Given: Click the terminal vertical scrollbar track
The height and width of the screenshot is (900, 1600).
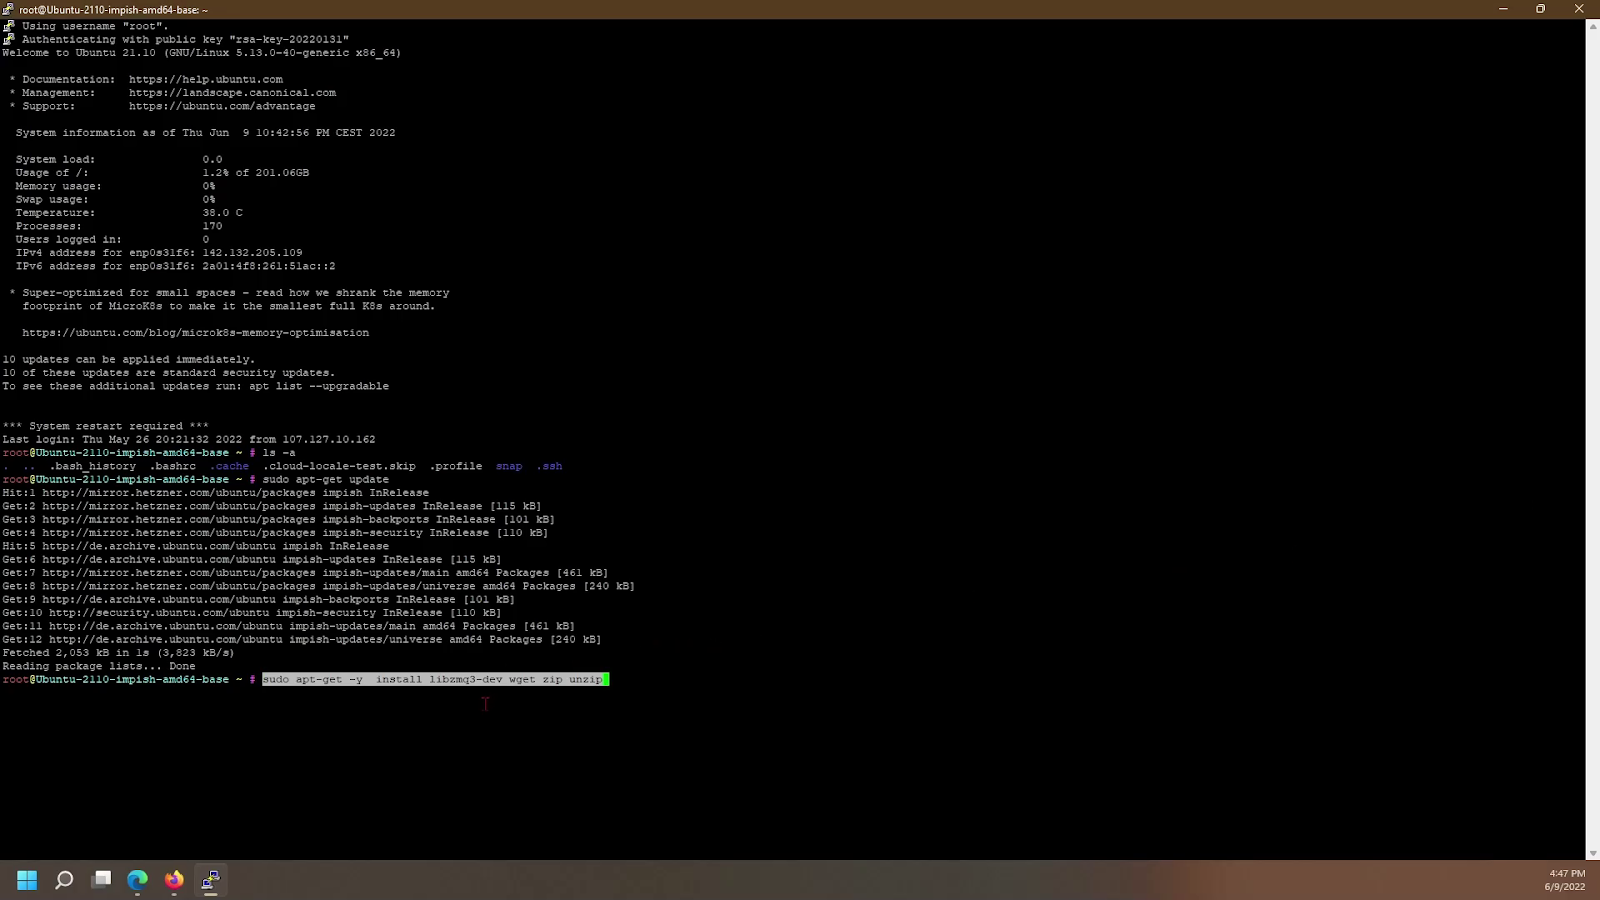Looking at the screenshot, I should pyautogui.click(x=1593, y=440).
